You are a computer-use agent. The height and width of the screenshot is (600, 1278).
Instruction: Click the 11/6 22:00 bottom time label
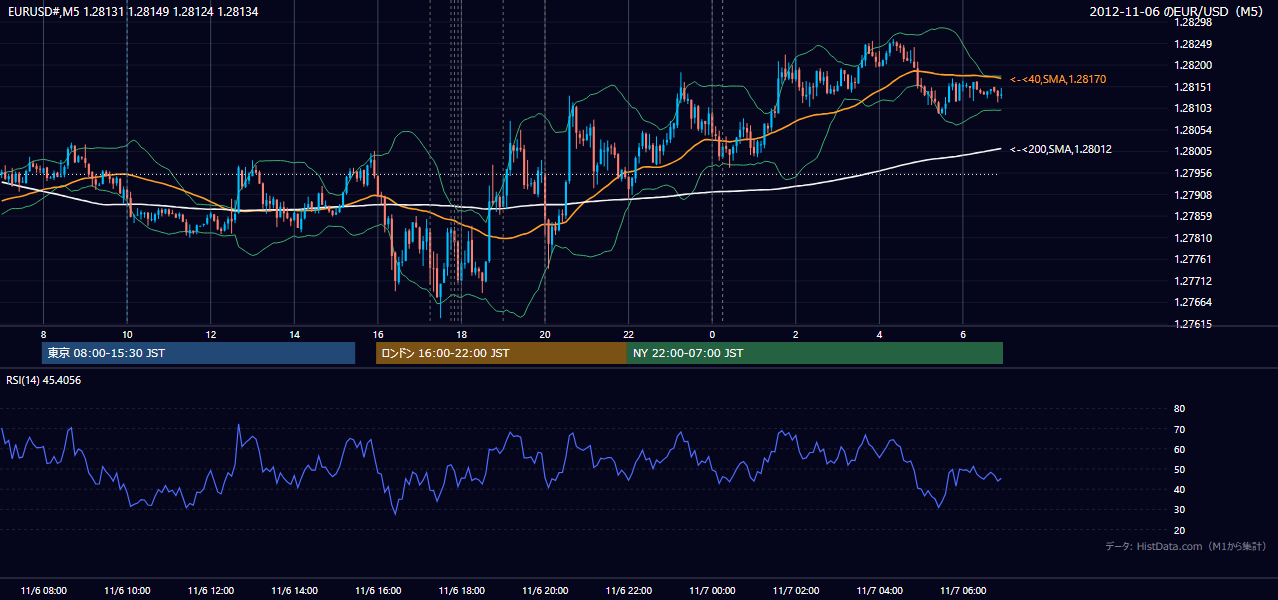[628, 591]
